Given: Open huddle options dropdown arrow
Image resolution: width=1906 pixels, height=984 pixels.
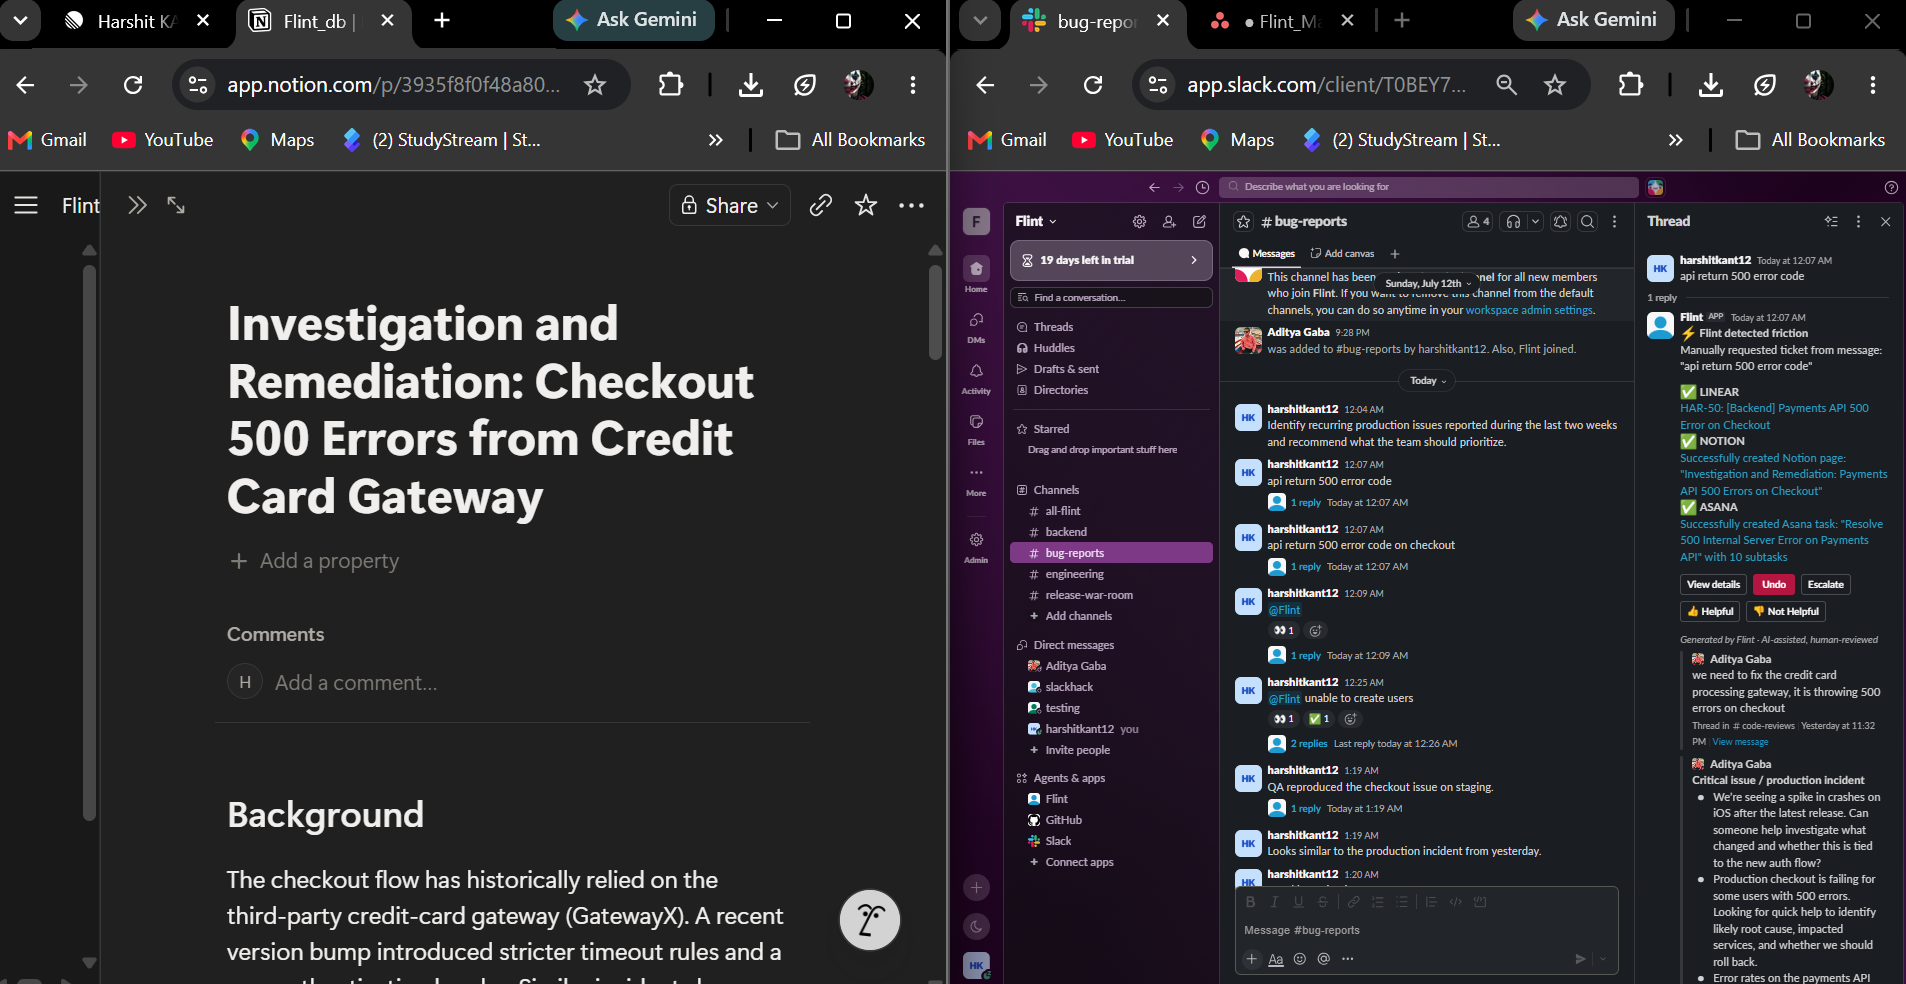Looking at the screenshot, I should coord(1535,221).
